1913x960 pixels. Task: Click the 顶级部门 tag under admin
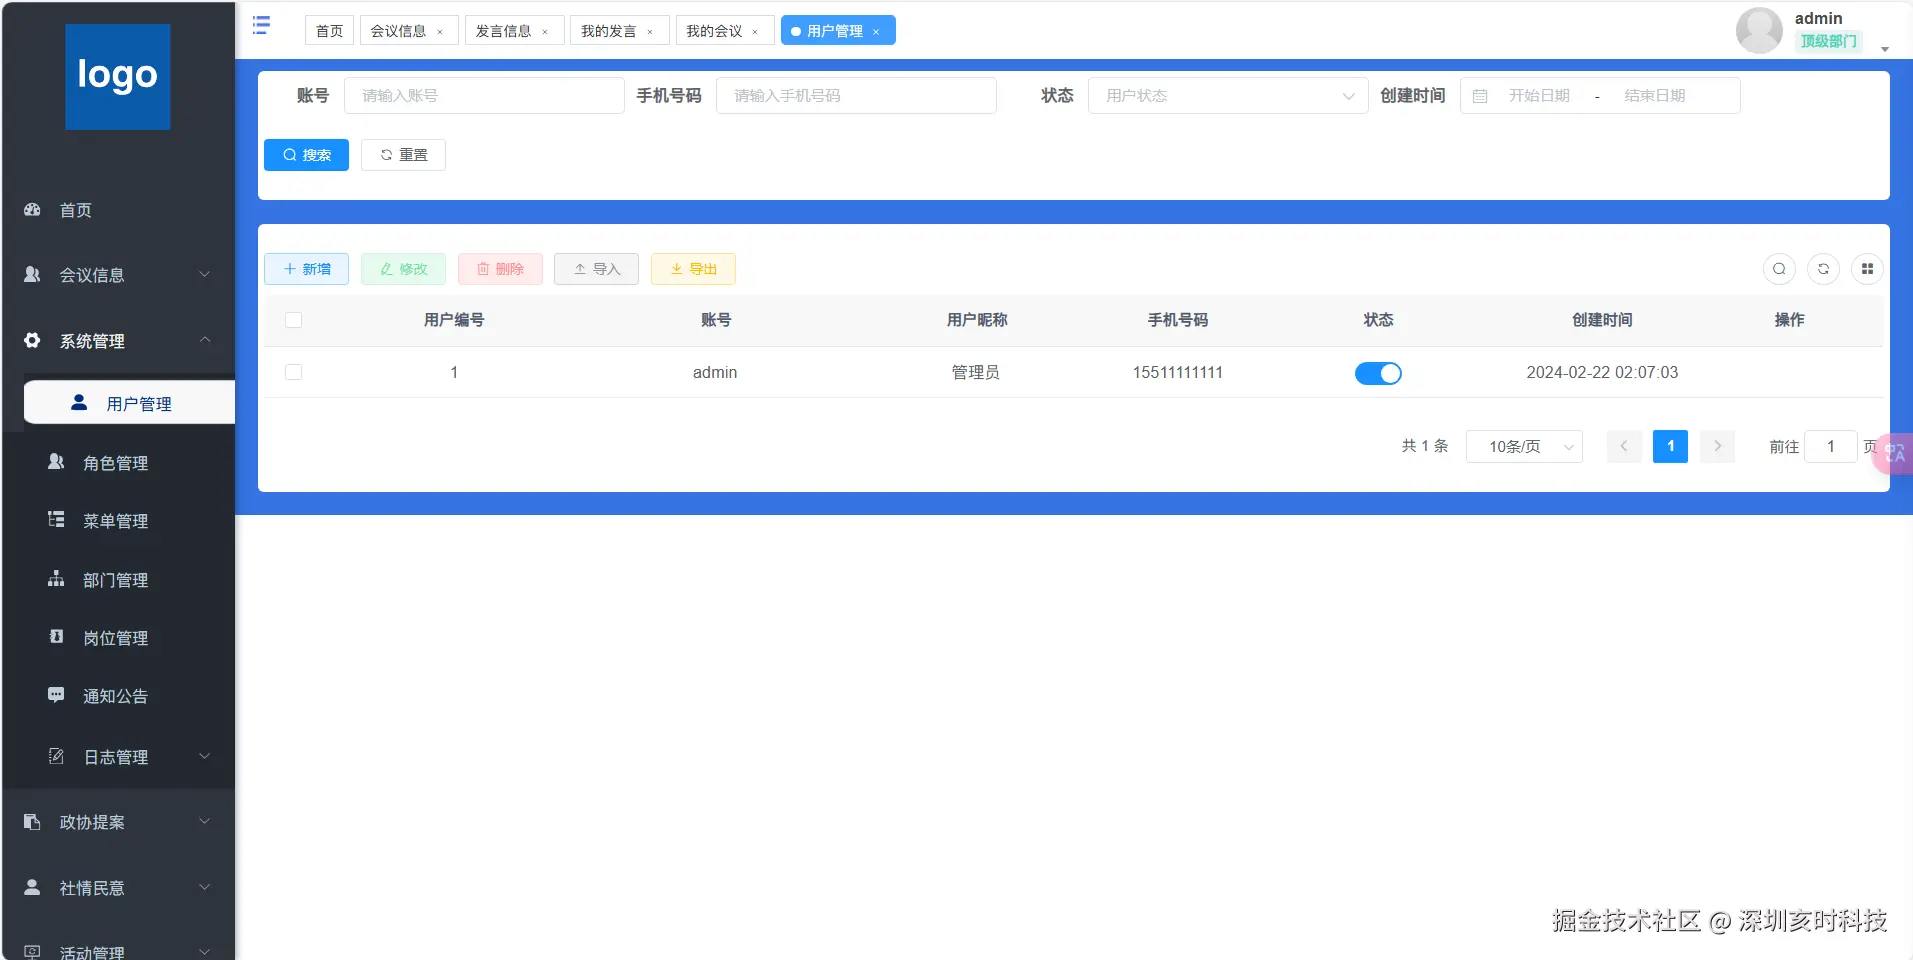(x=1828, y=41)
